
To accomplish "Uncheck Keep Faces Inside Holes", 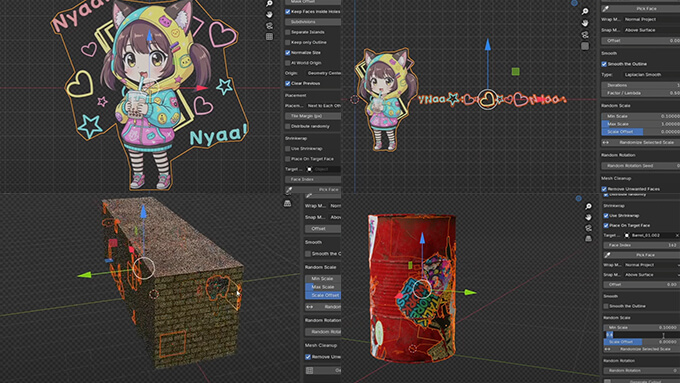I will [x=288, y=12].
